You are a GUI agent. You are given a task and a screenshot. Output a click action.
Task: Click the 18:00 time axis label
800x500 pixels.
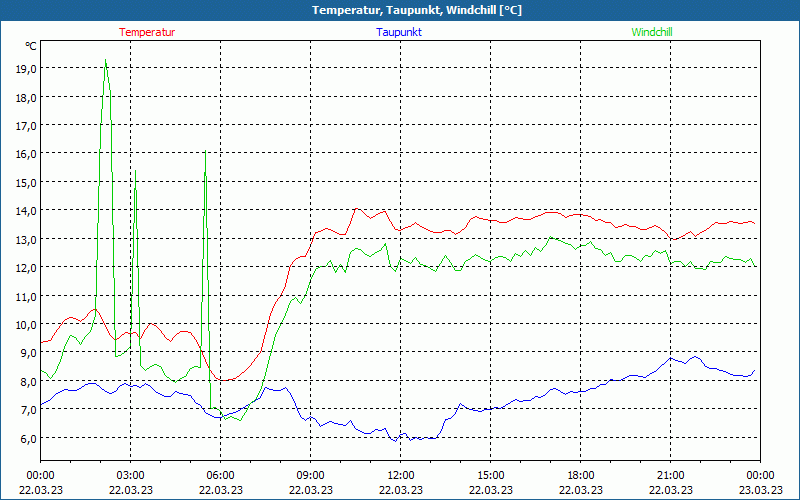[x=581, y=476]
